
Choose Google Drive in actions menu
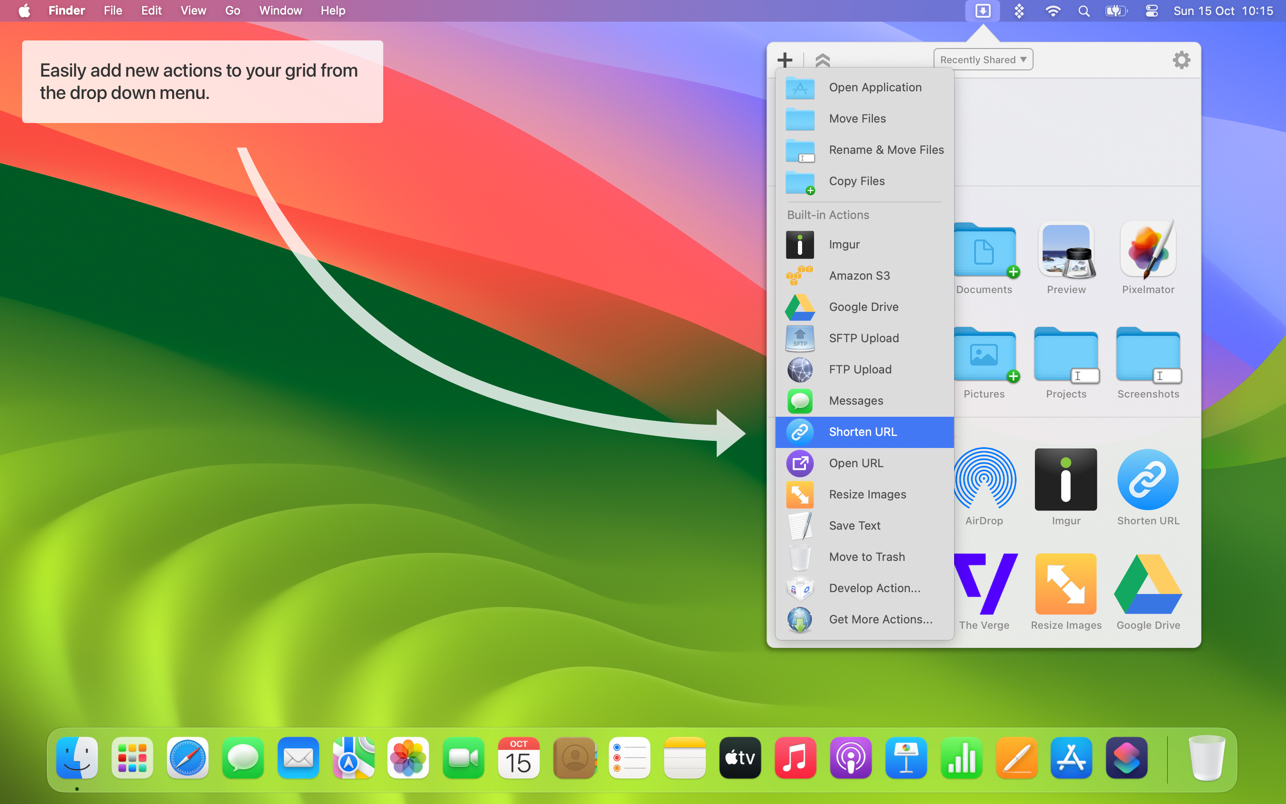pyautogui.click(x=864, y=307)
